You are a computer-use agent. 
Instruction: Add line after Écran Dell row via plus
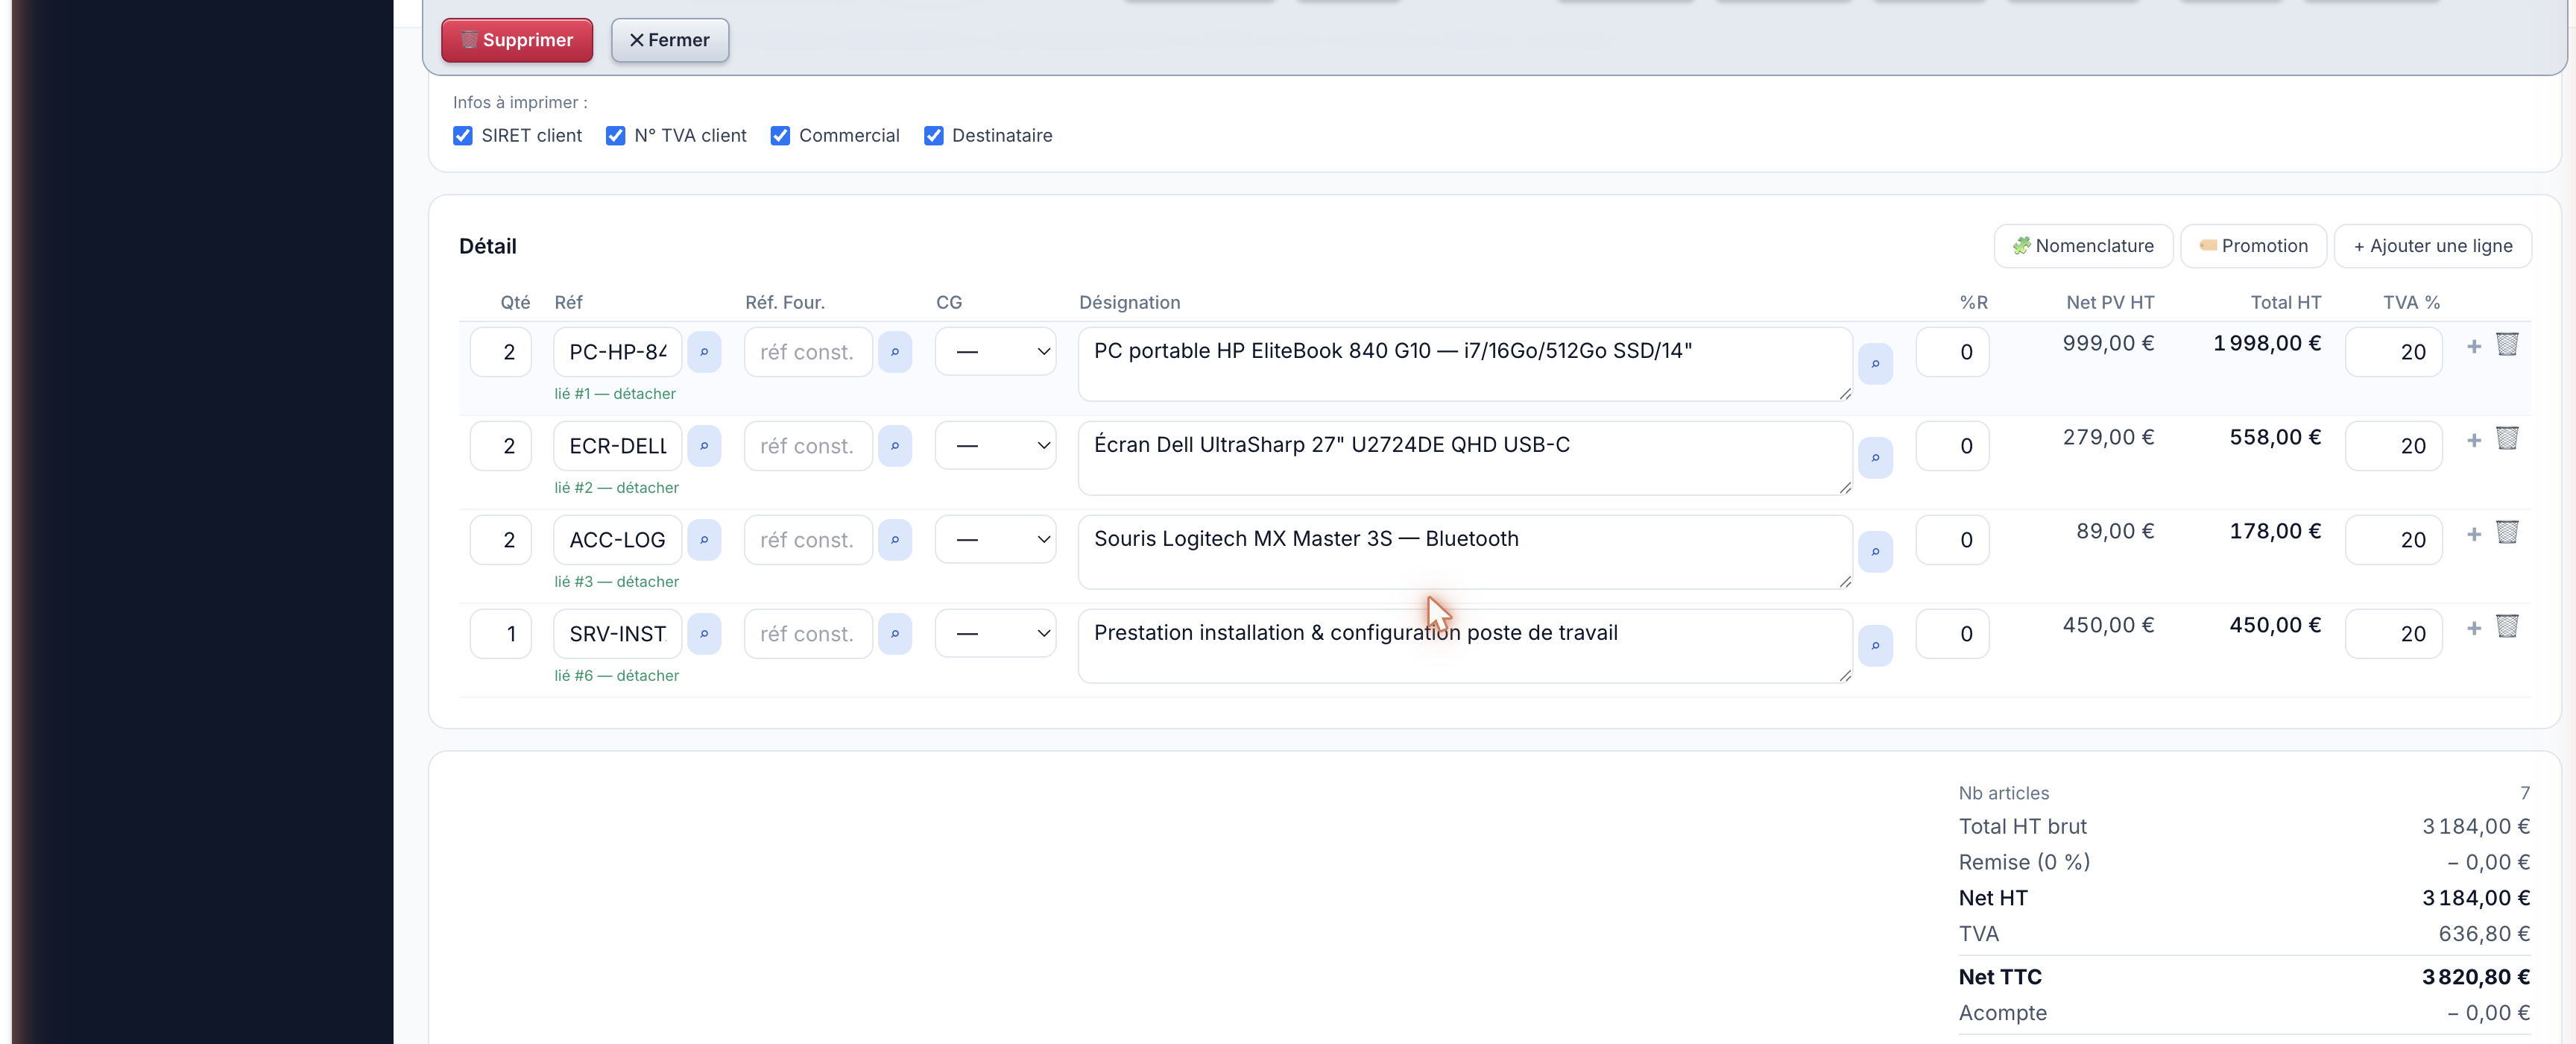2473,440
